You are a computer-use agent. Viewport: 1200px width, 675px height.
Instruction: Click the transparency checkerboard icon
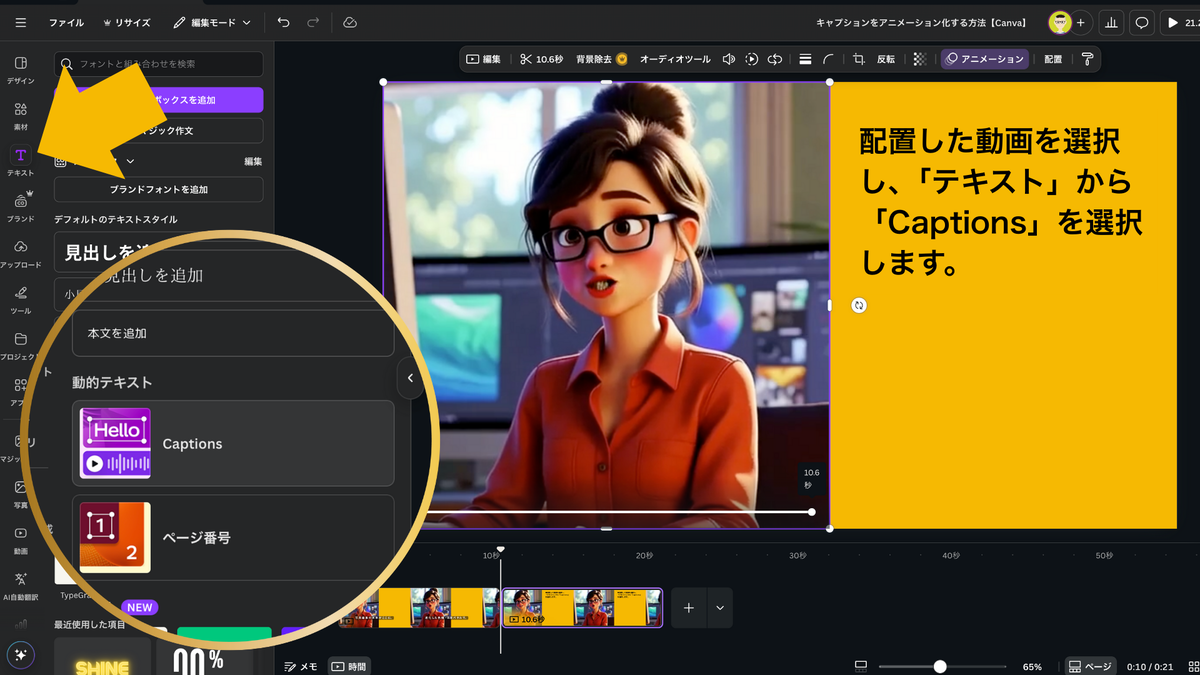[920, 59]
